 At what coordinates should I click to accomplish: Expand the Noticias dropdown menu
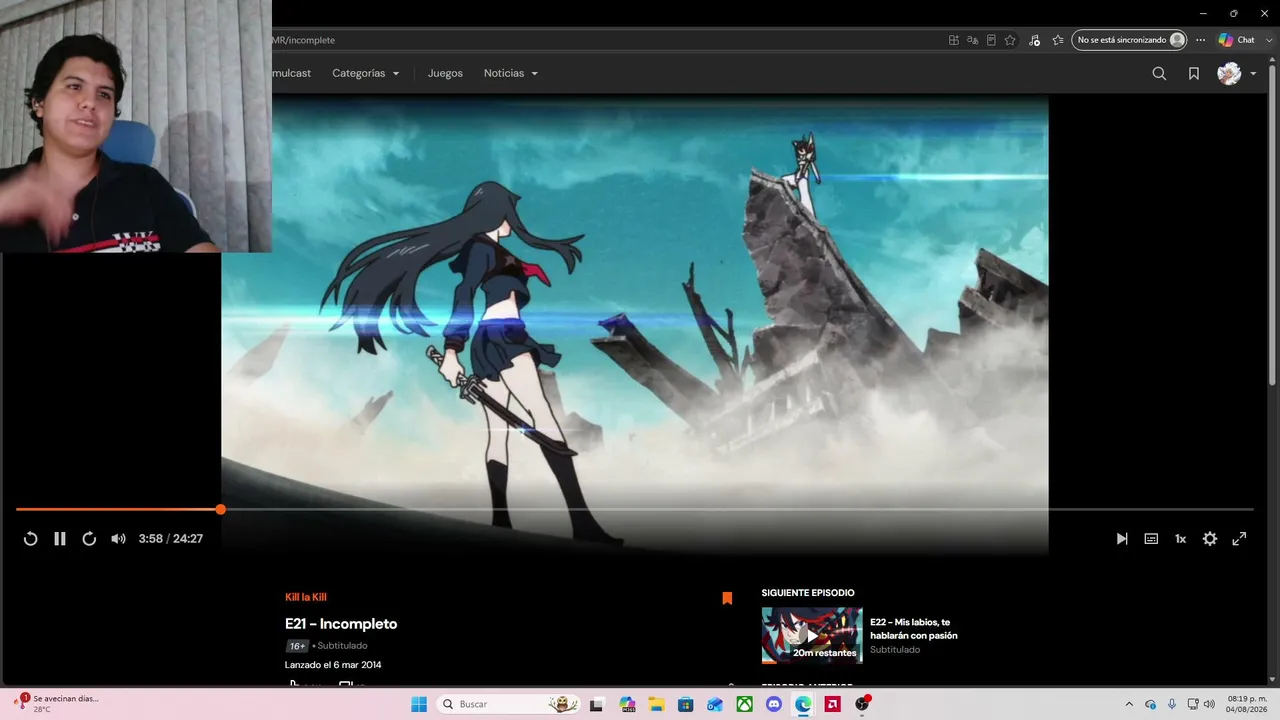[511, 73]
